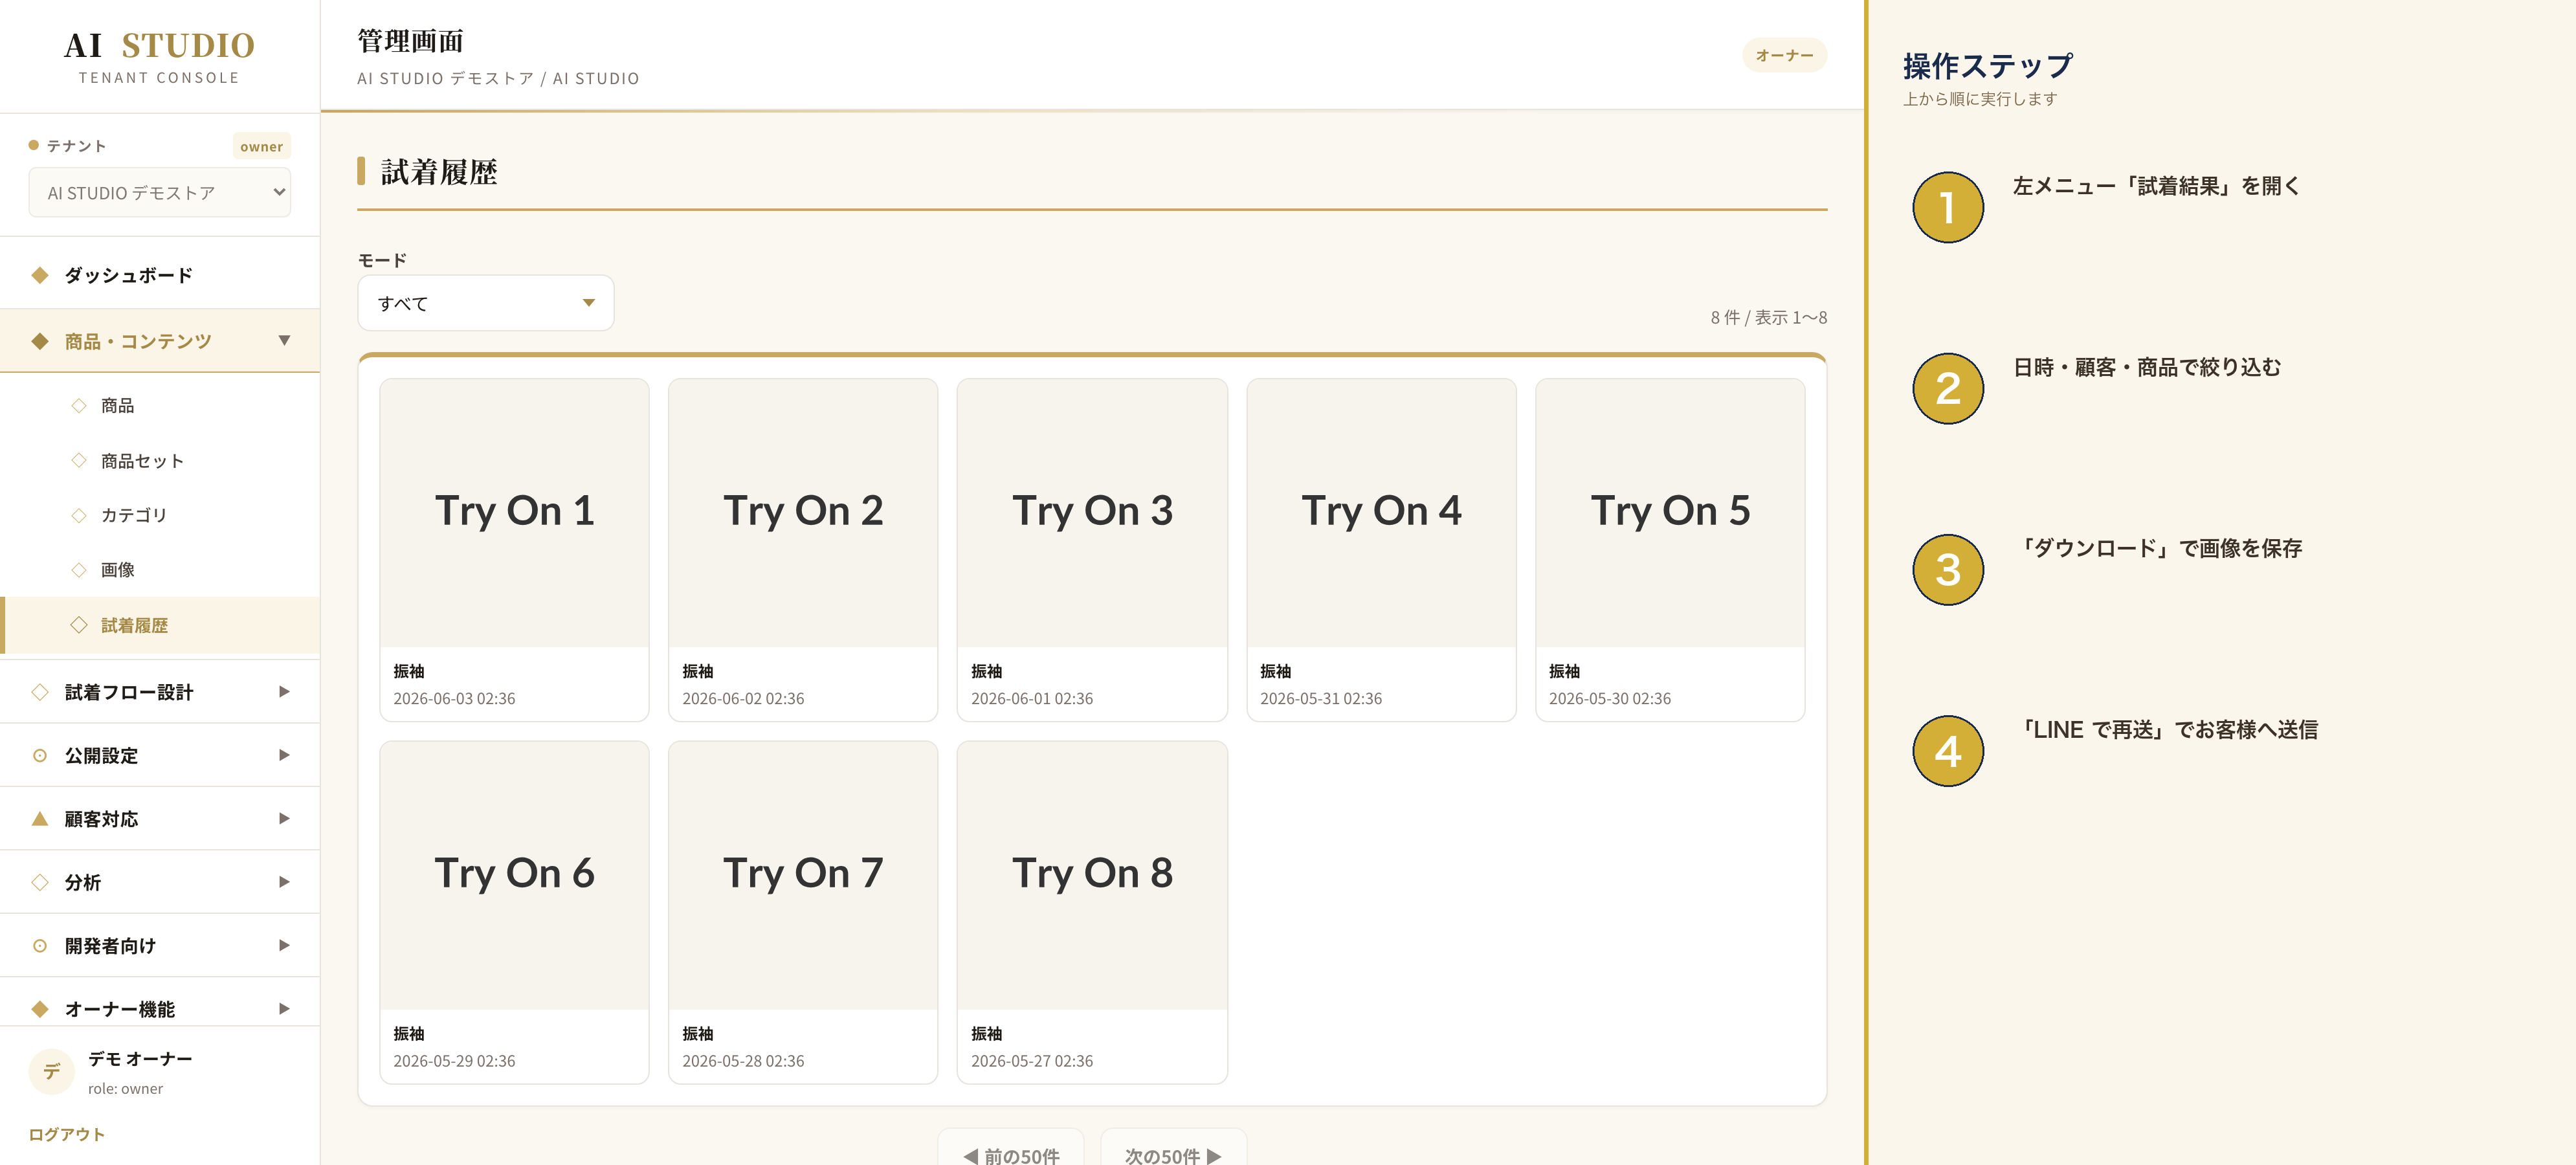Click the 商品・コンテンツ diamond icon
This screenshot has width=2576, height=1165.
[x=40, y=341]
